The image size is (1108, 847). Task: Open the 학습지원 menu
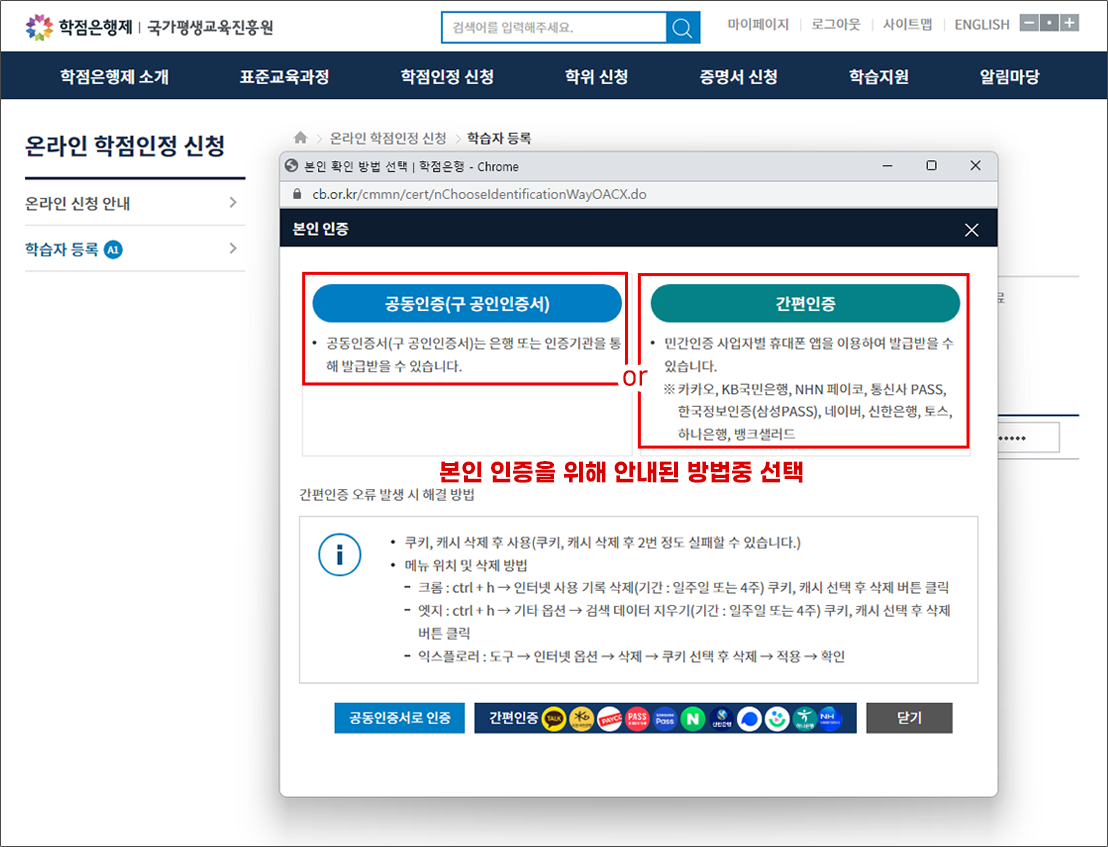point(878,76)
